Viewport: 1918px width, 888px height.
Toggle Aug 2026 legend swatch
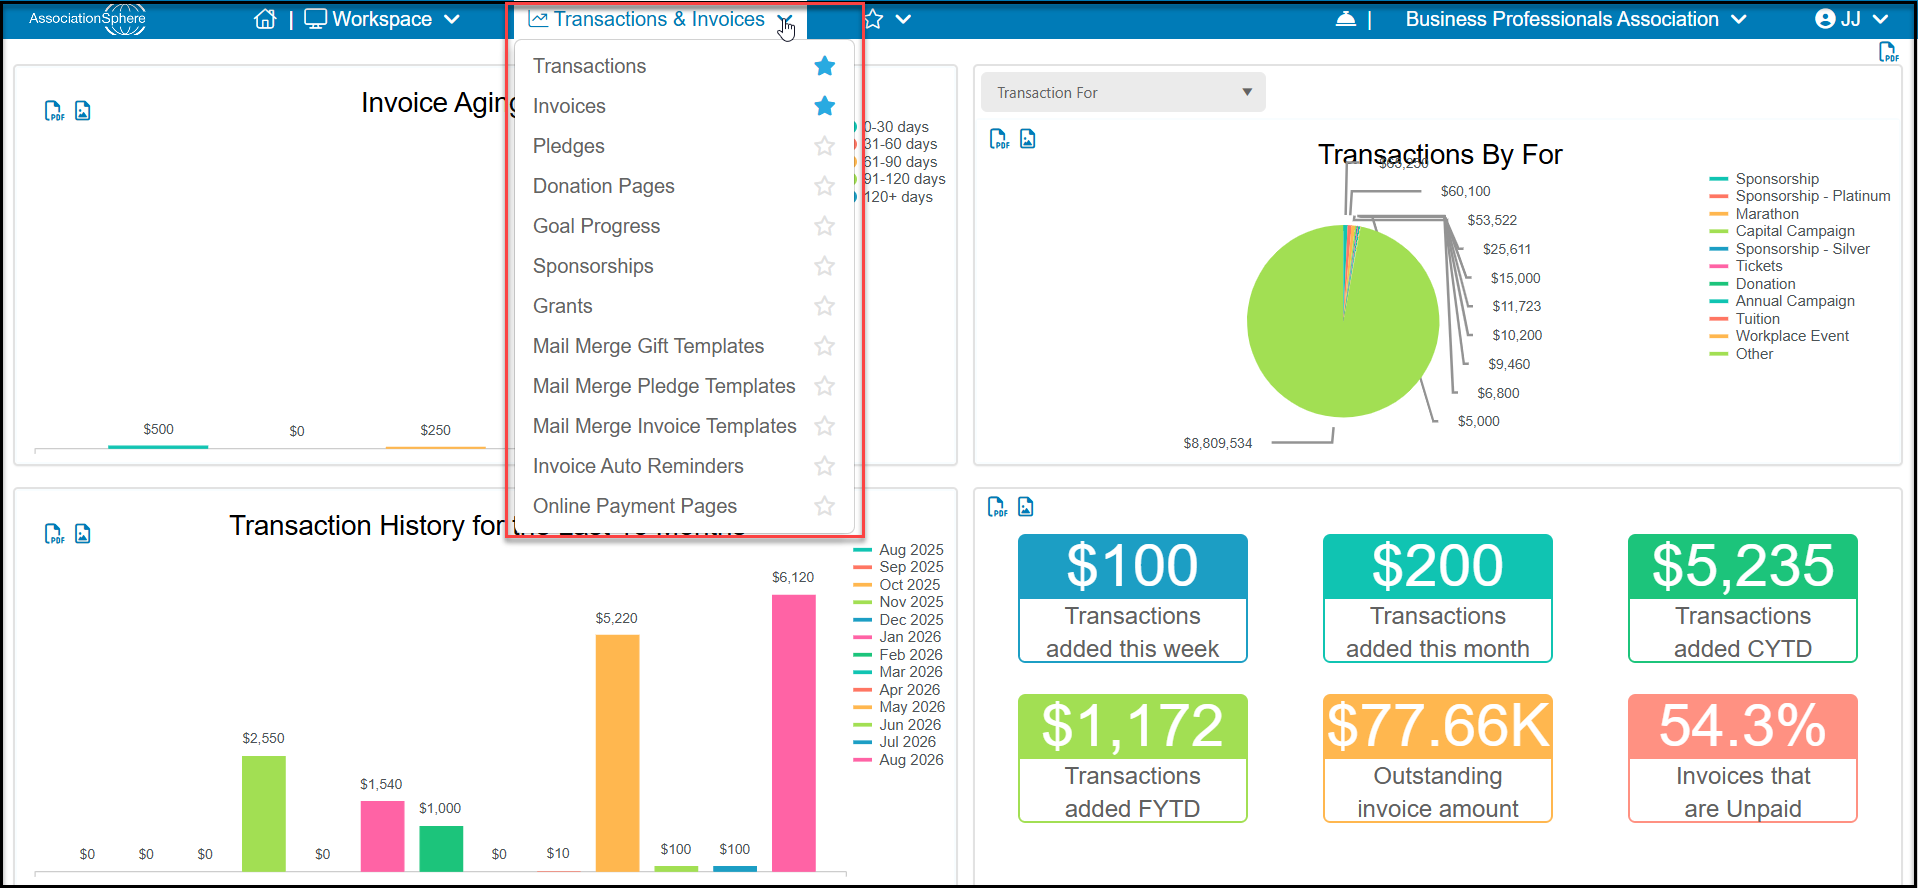click(862, 760)
